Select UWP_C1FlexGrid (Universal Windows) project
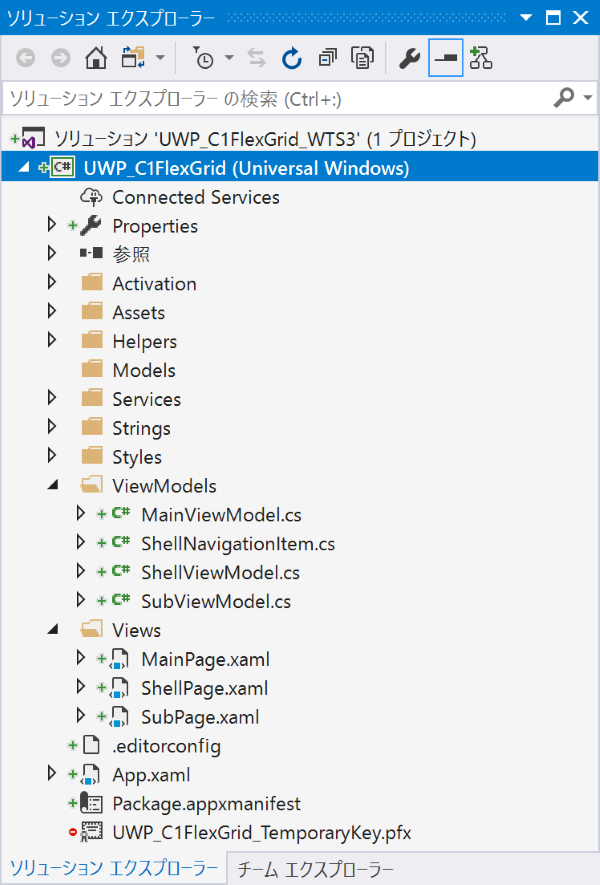The image size is (600, 885). click(246, 168)
